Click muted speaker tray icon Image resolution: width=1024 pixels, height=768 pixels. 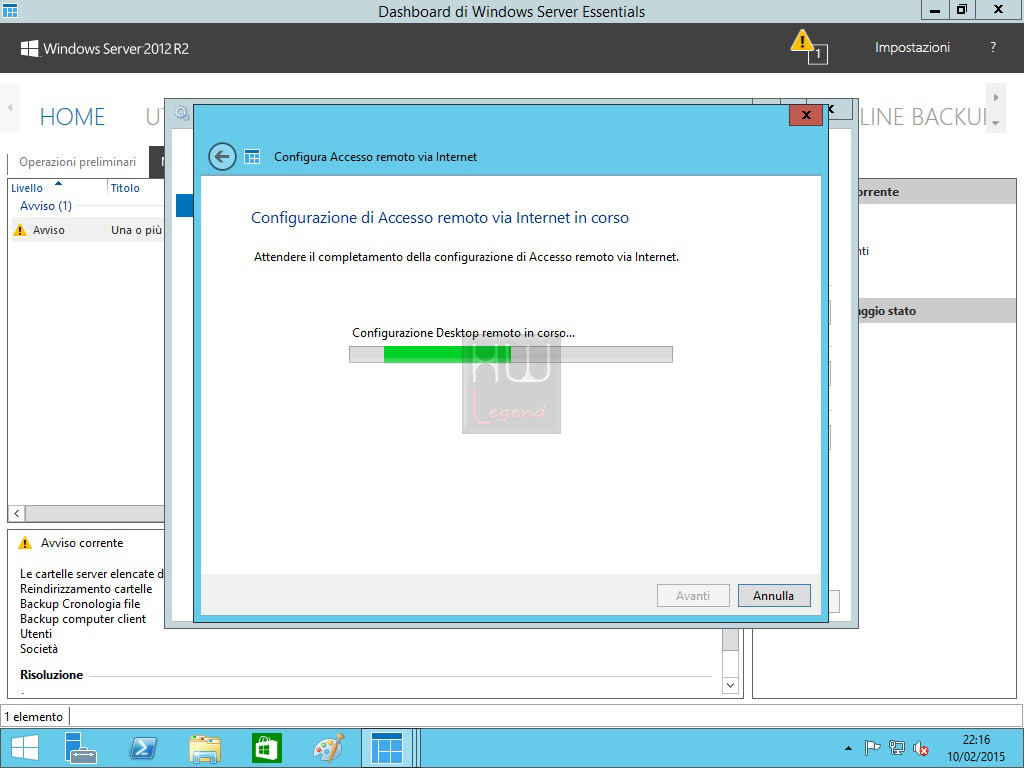[921, 748]
